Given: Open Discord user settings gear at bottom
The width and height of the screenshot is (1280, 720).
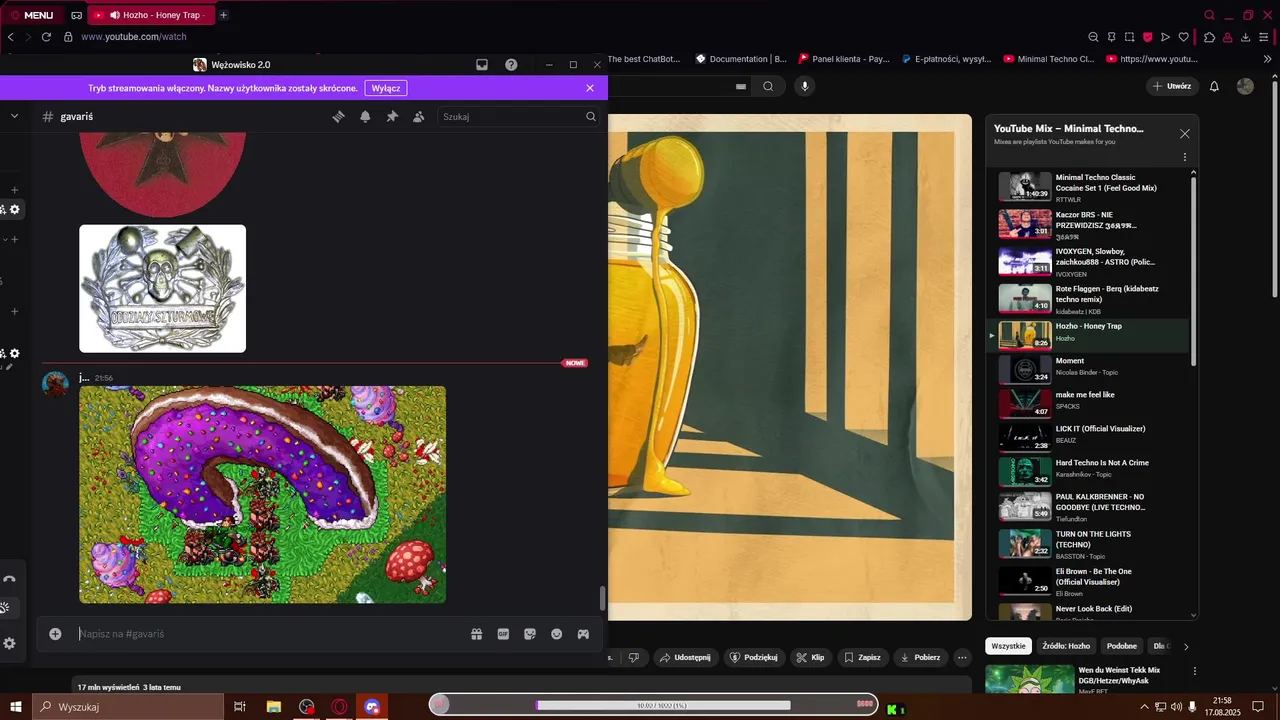Looking at the screenshot, I should pos(9,643).
